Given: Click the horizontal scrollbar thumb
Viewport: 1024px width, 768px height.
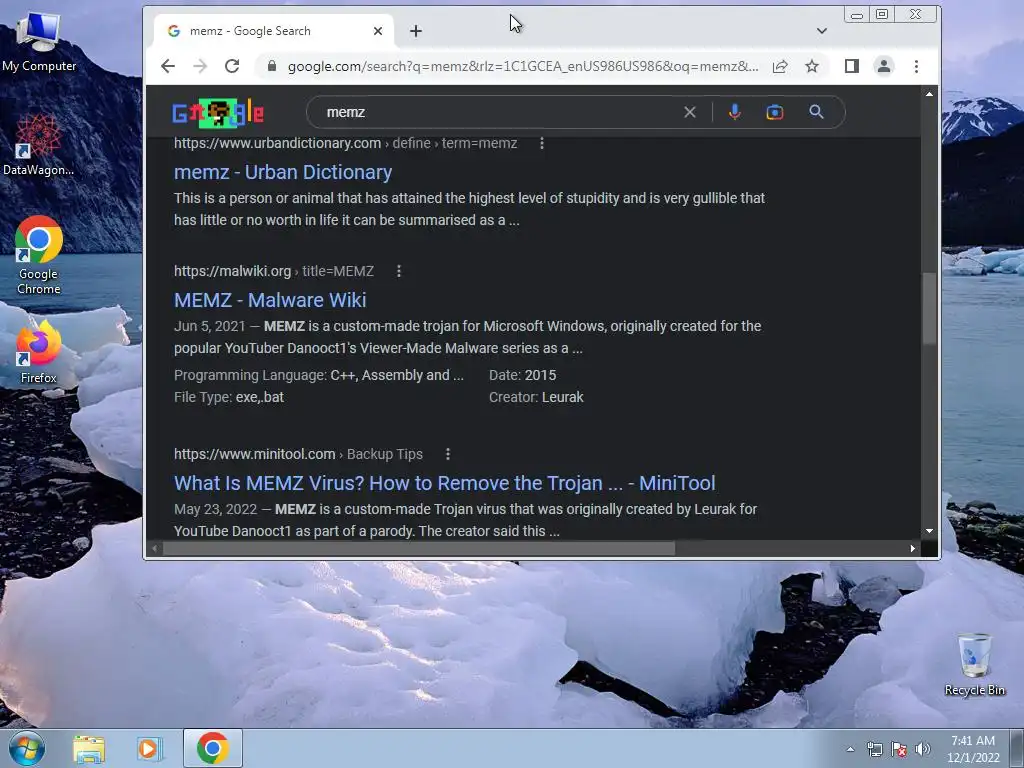Looking at the screenshot, I should pyautogui.click(x=418, y=549).
